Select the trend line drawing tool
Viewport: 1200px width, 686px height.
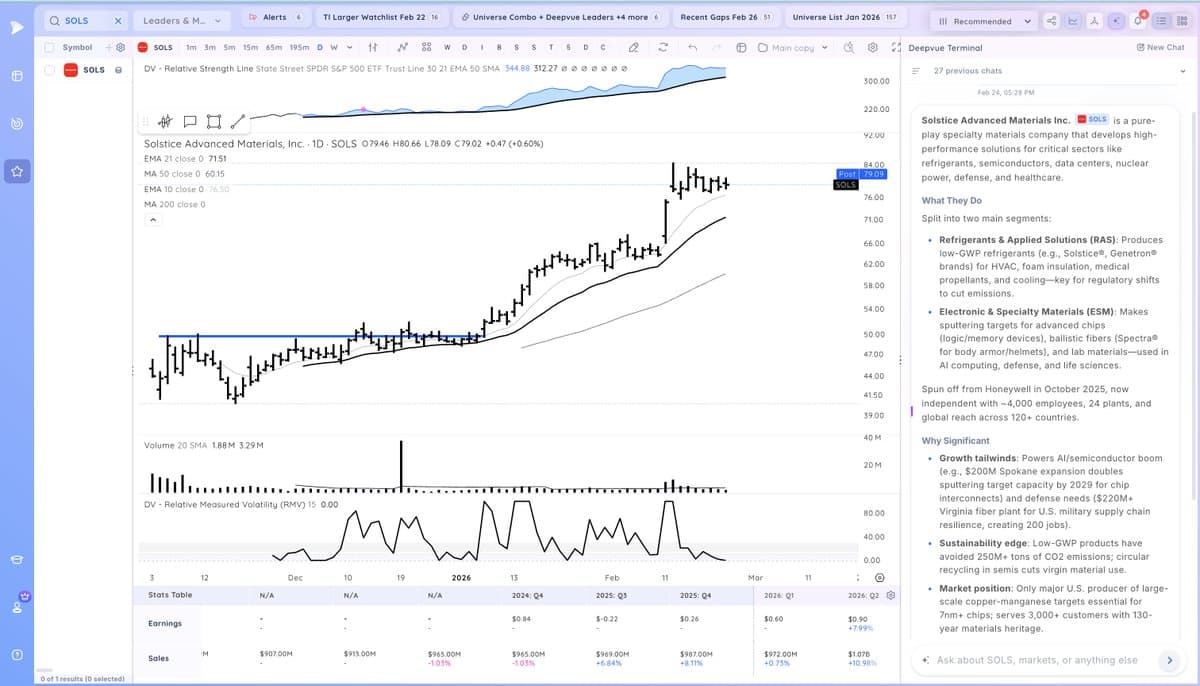coord(237,122)
